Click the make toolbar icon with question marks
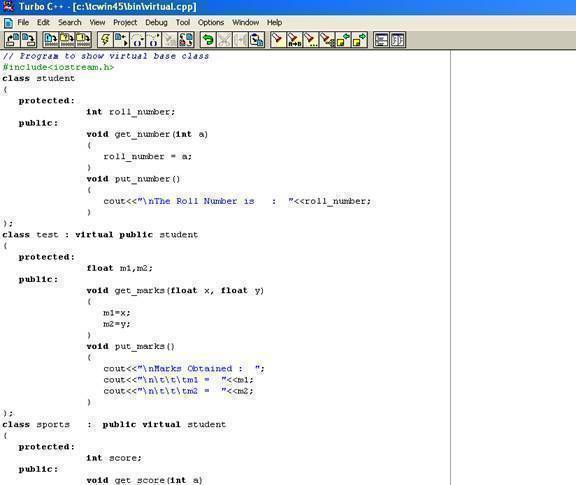This screenshot has width=576, height=485. pos(67,39)
